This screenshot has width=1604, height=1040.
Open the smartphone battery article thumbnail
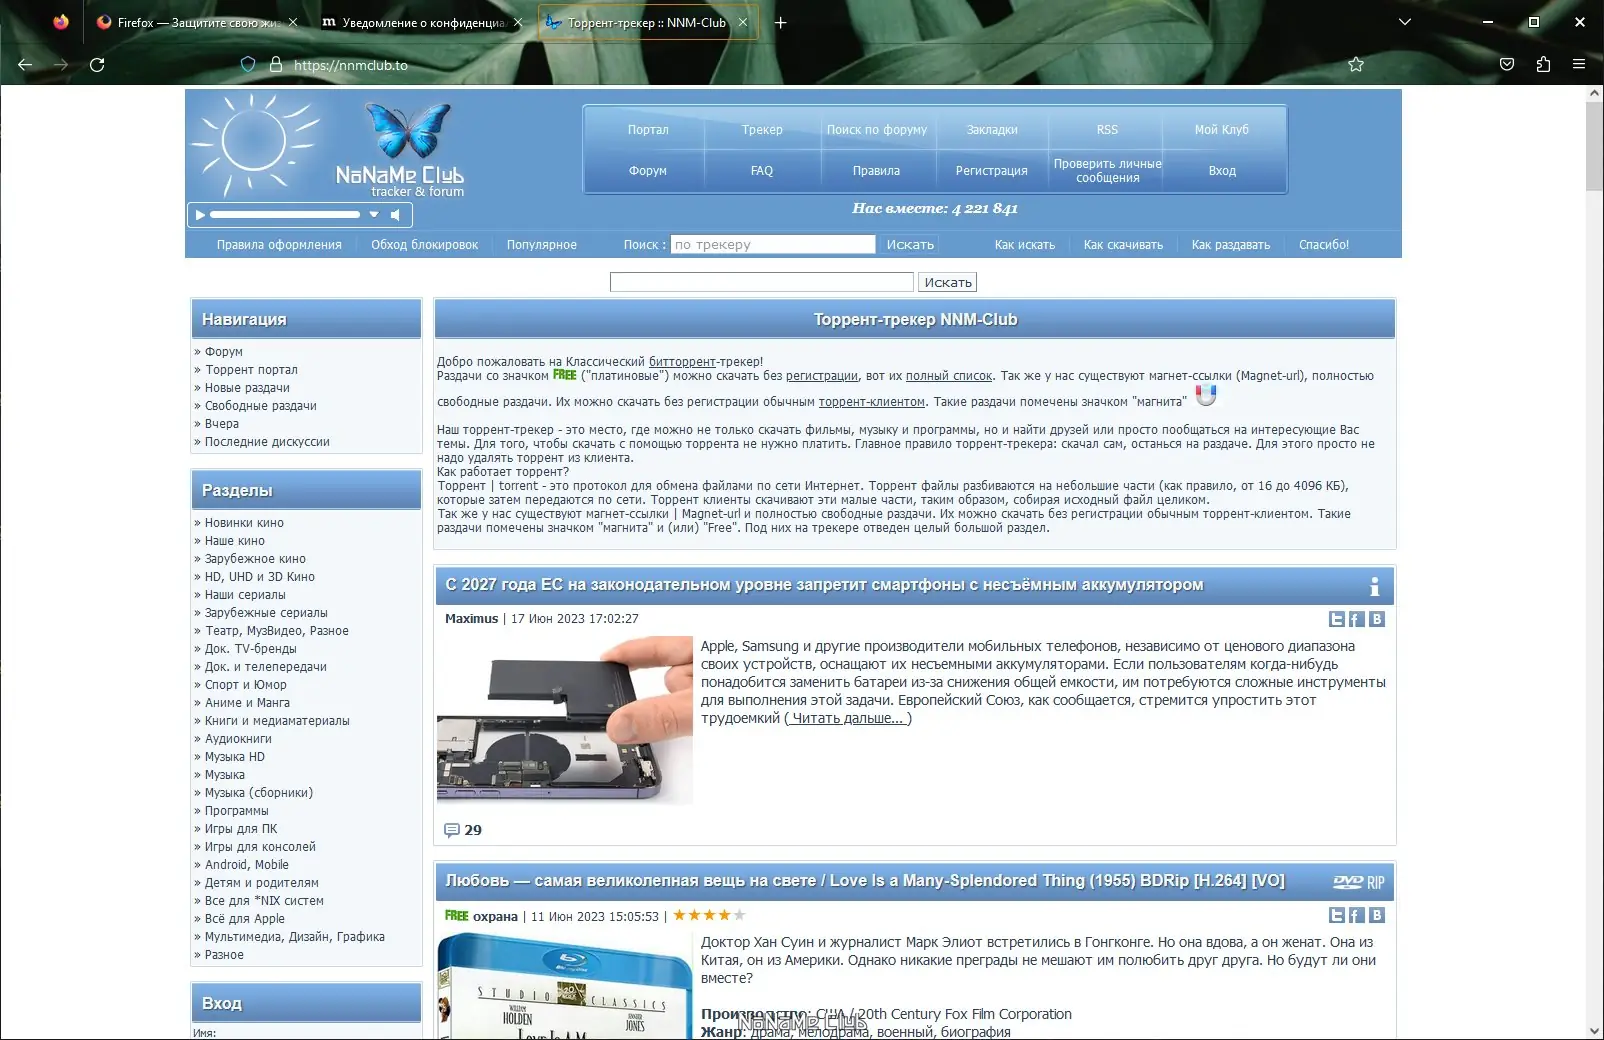tap(565, 720)
